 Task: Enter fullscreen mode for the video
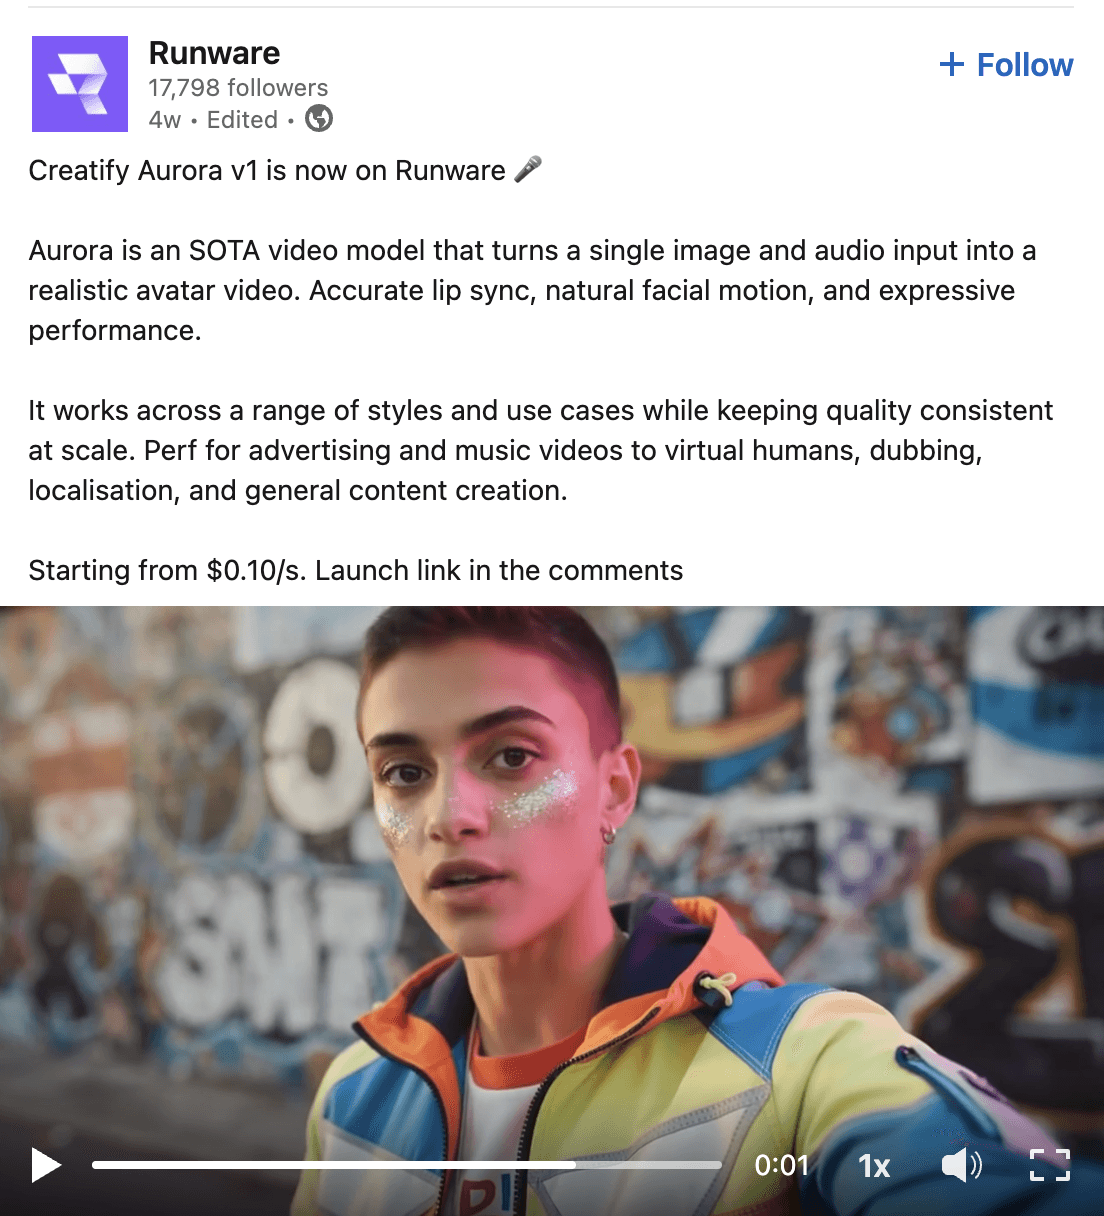coord(1050,1165)
